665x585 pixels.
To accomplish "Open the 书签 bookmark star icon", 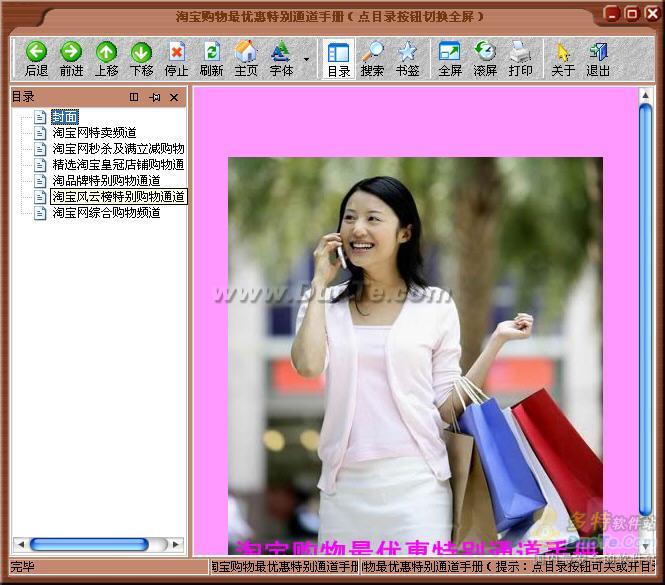I will point(408,51).
